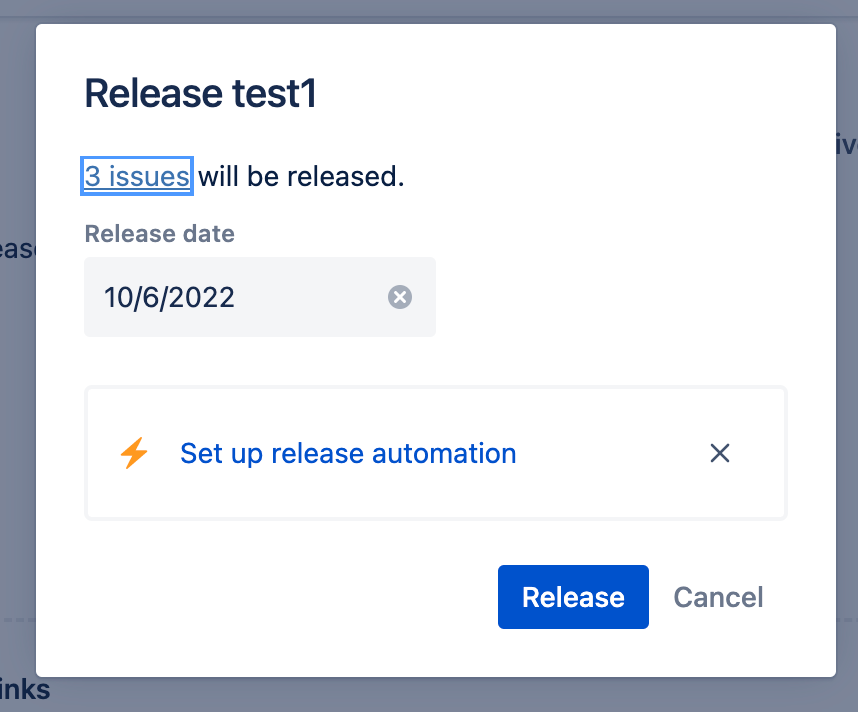858x712 pixels.
Task: Click the dimmed backdrop below the dialog
Action: [429, 696]
